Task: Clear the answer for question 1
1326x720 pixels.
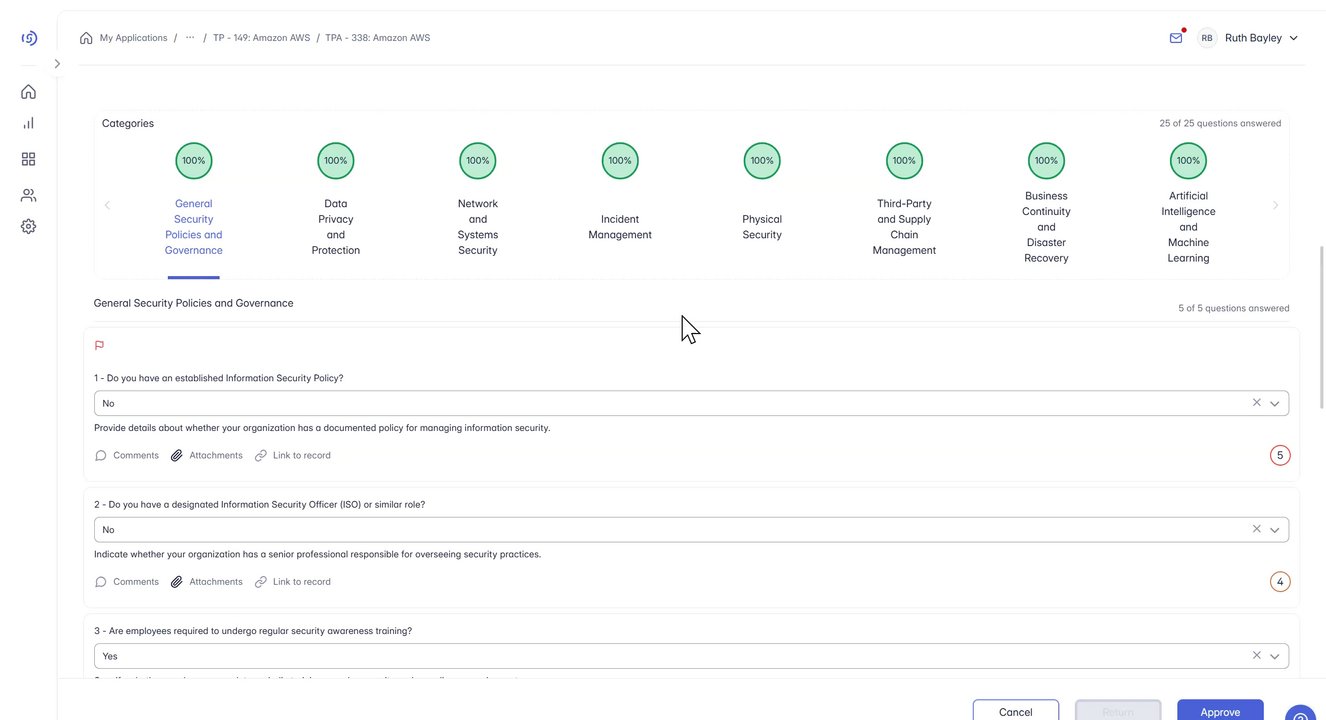Action: coord(1257,403)
